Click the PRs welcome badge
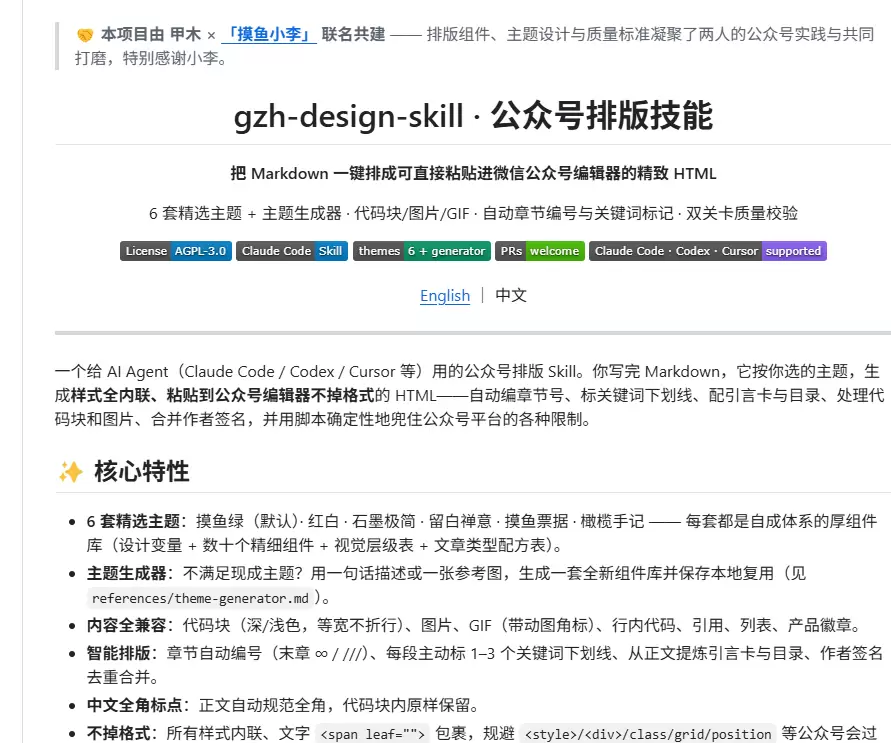 pyautogui.click(x=540, y=251)
